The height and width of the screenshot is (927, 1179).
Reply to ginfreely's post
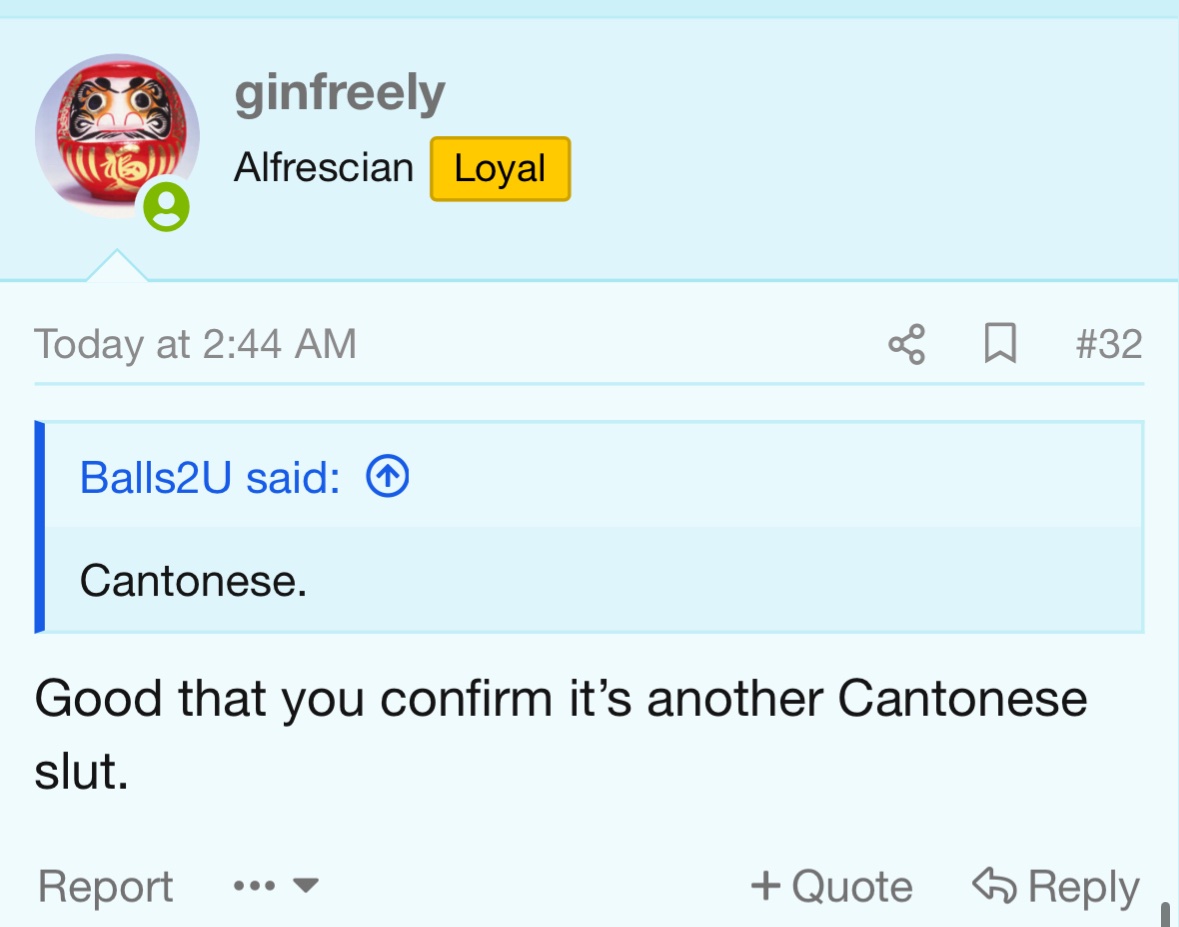[1056, 886]
